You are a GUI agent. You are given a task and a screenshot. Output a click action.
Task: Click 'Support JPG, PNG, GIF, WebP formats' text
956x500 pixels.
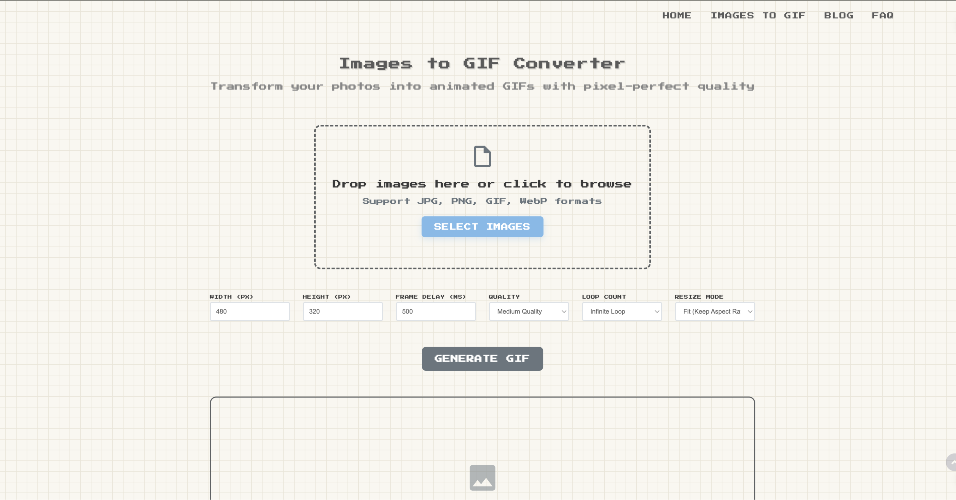(x=482, y=201)
